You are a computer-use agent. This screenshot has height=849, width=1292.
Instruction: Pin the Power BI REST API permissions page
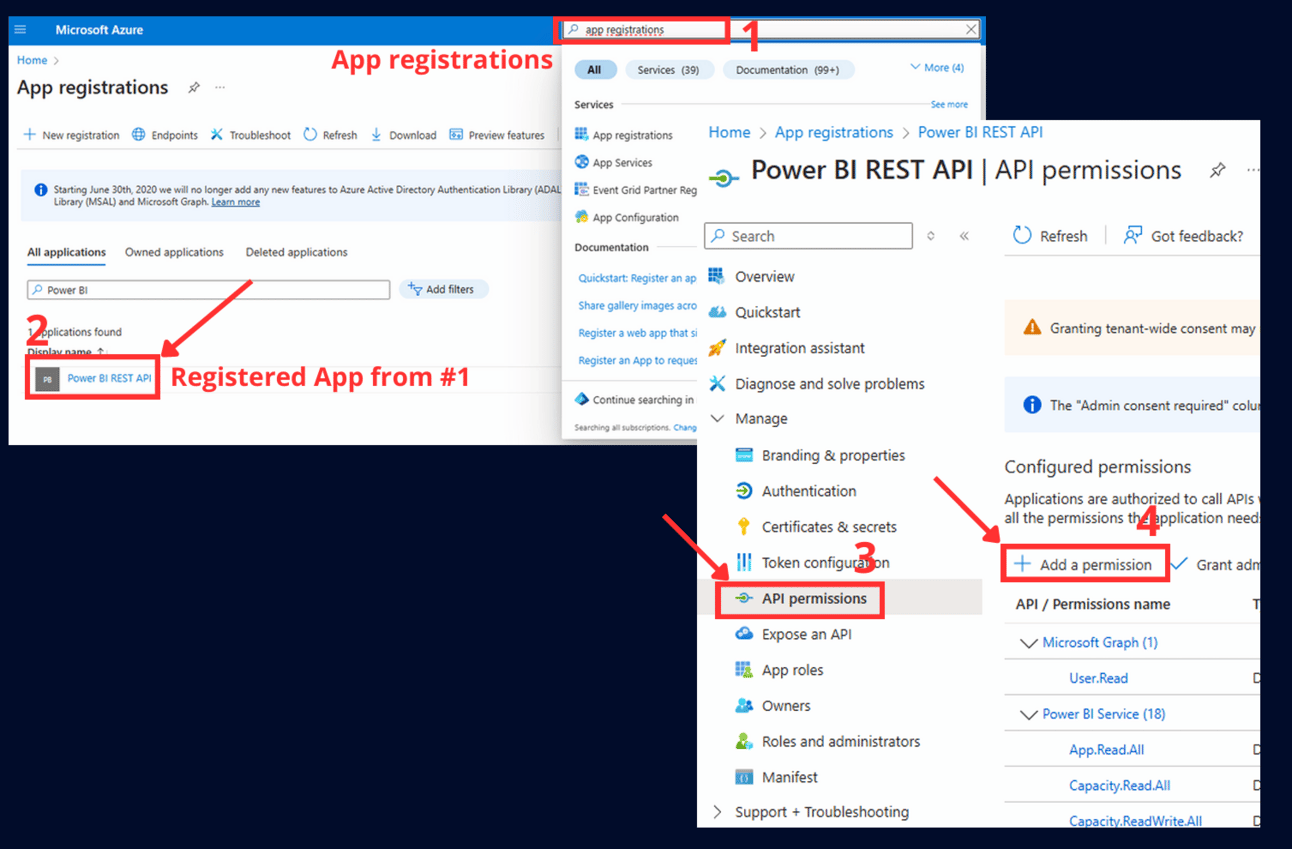1217,171
